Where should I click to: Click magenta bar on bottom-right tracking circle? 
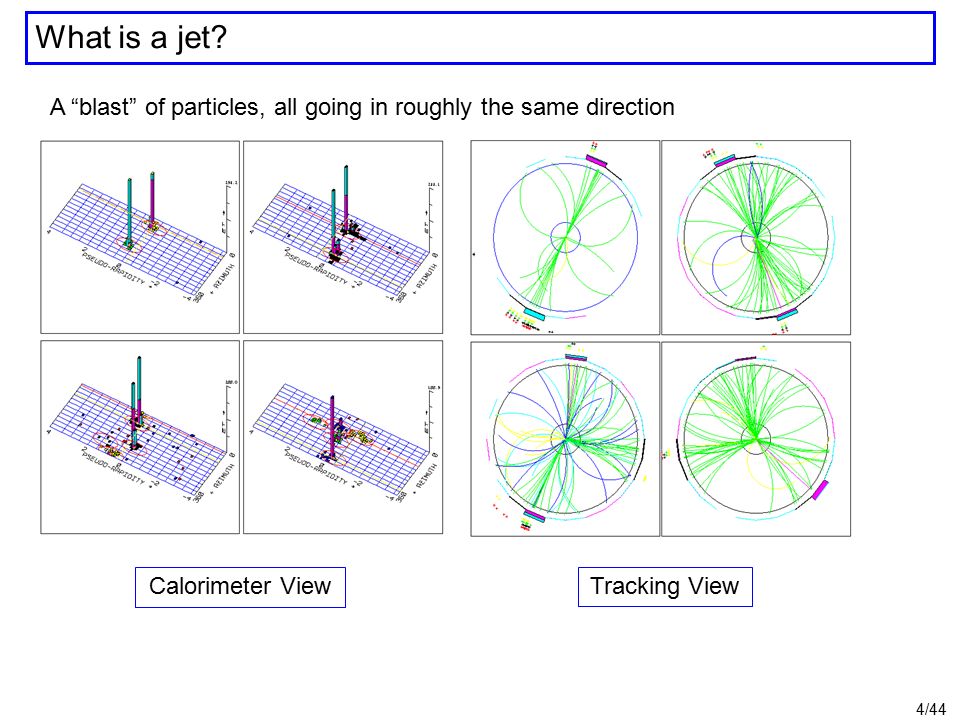(x=820, y=490)
